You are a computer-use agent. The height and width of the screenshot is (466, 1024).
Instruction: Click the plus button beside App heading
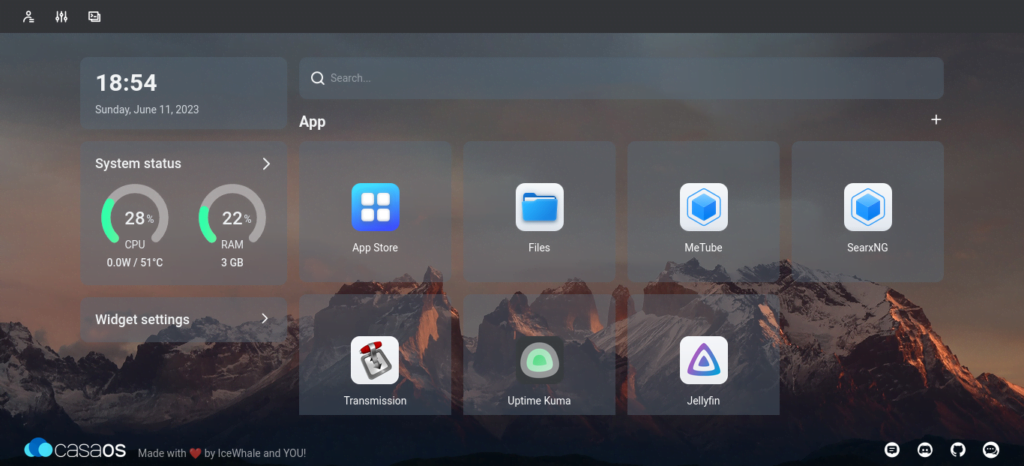(936, 120)
